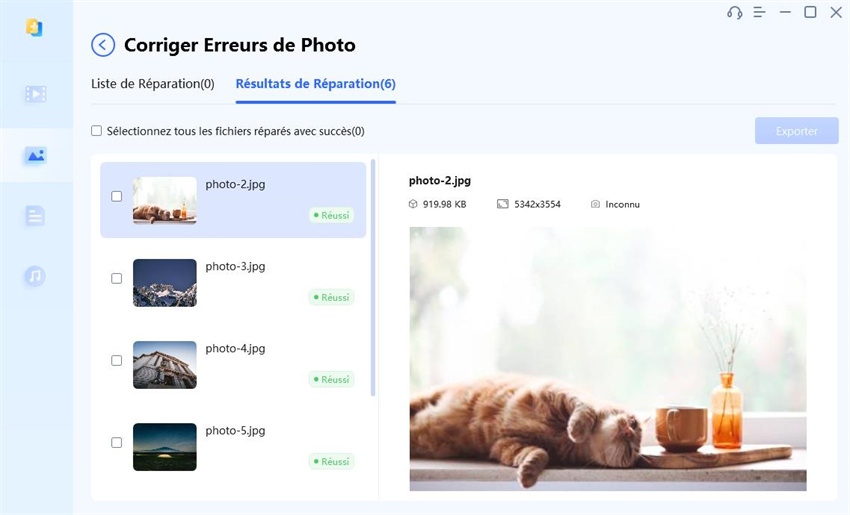The width and height of the screenshot is (850, 515).
Task: Open the headset support icon
Action: pos(735,12)
